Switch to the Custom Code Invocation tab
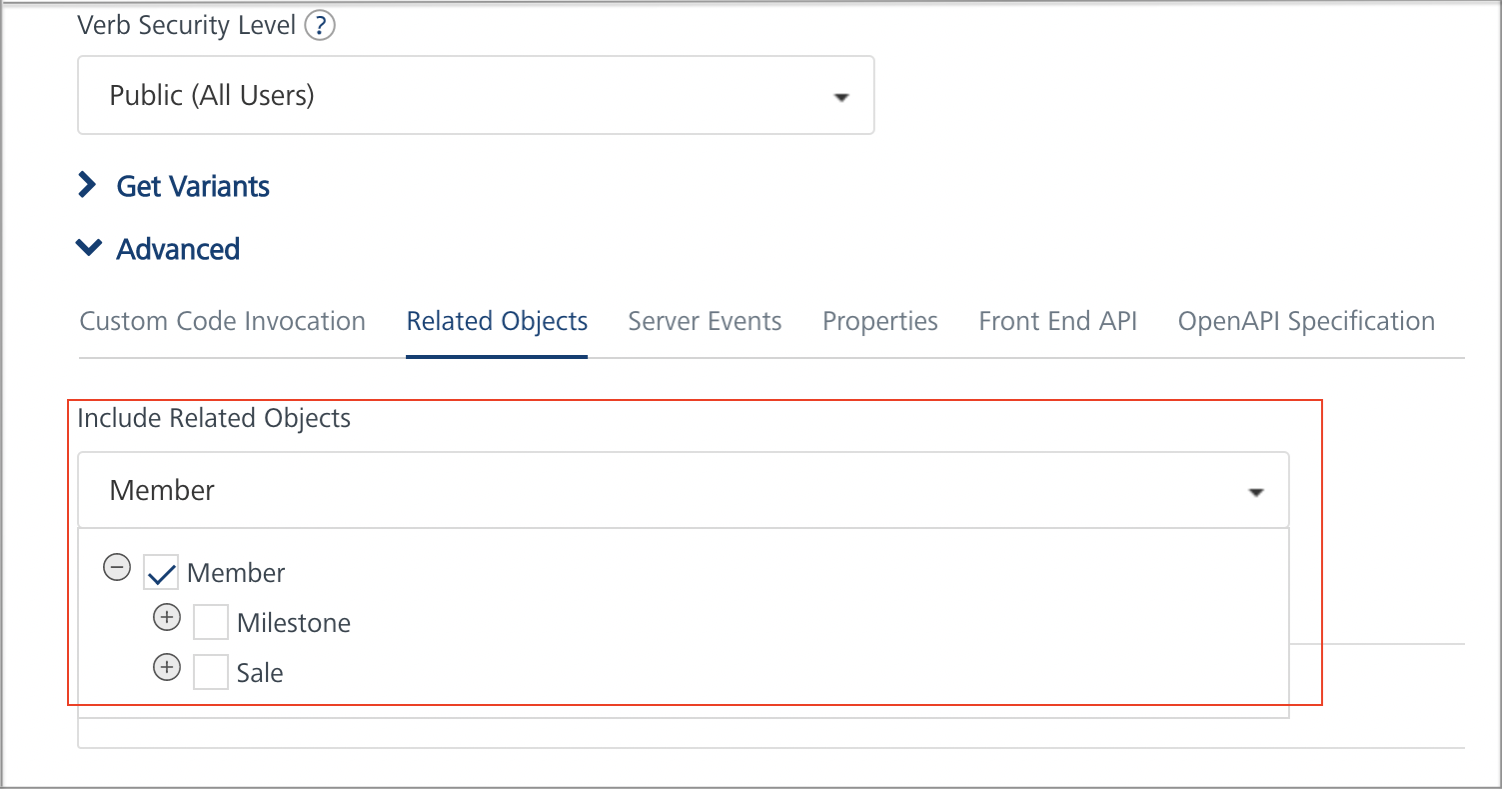This screenshot has height=789, width=1502. click(223, 321)
